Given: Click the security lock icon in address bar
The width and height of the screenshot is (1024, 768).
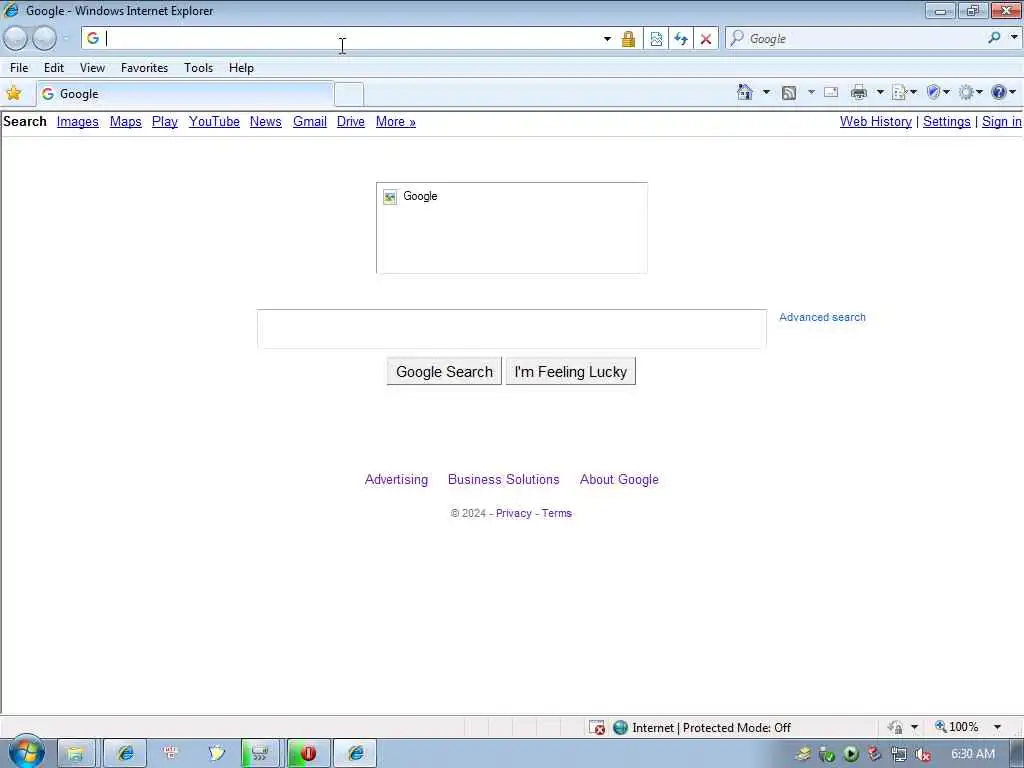Looking at the screenshot, I should coord(628,39).
